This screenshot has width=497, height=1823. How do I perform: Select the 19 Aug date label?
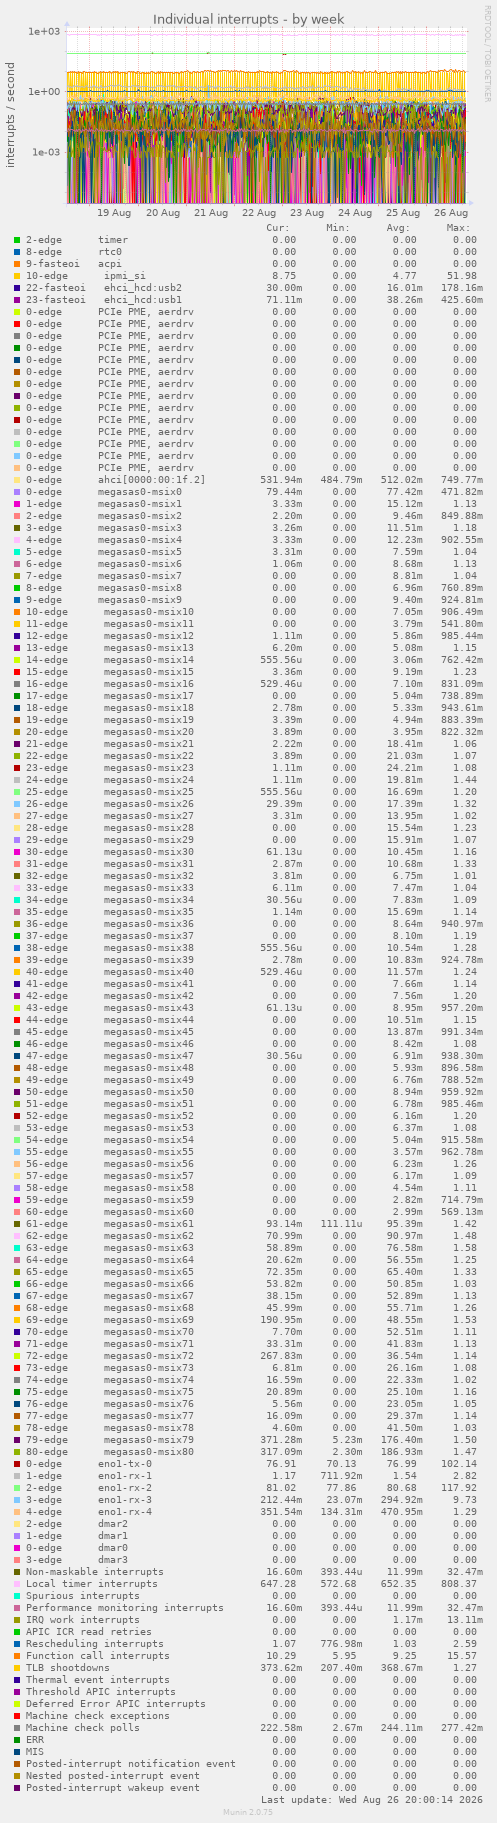click(x=114, y=213)
